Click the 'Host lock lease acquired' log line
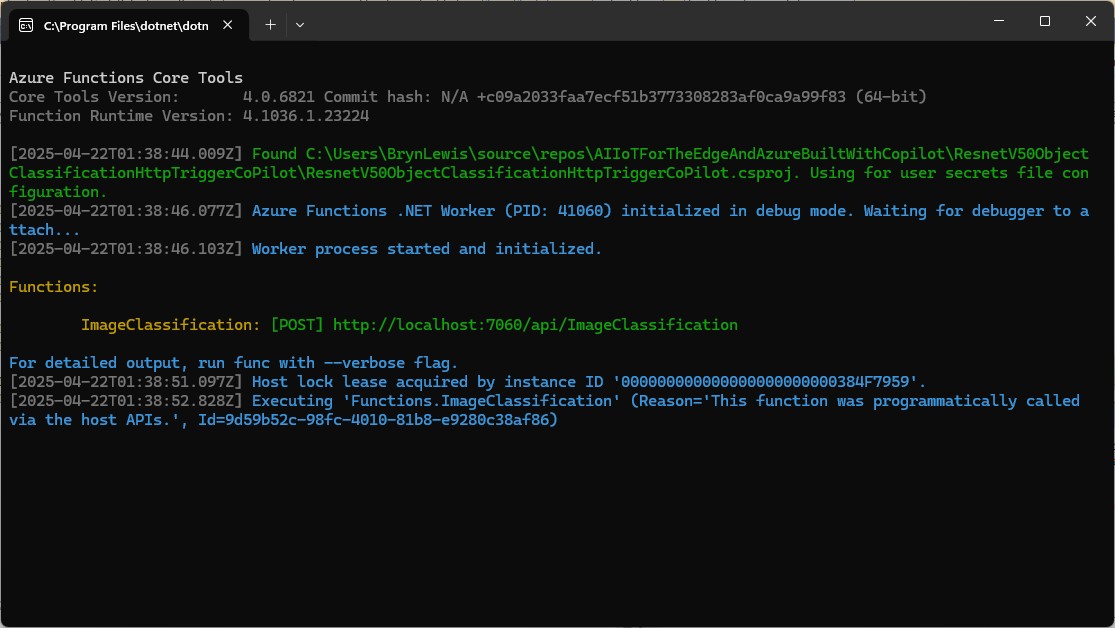The width and height of the screenshot is (1115, 628). click(x=589, y=382)
